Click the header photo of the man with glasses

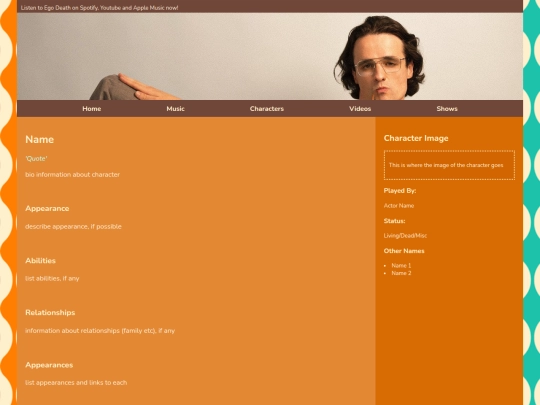[270, 56]
